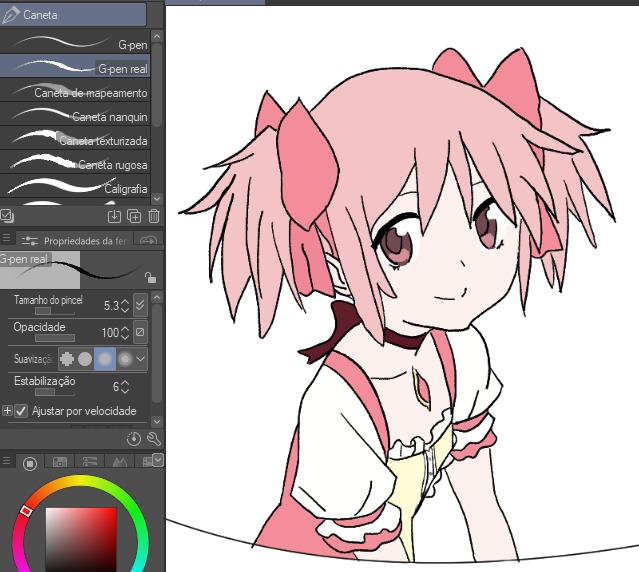Image resolution: width=639 pixels, height=572 pixels.
Task: Reset tool properties to default
Action: (x=134, y=439)
